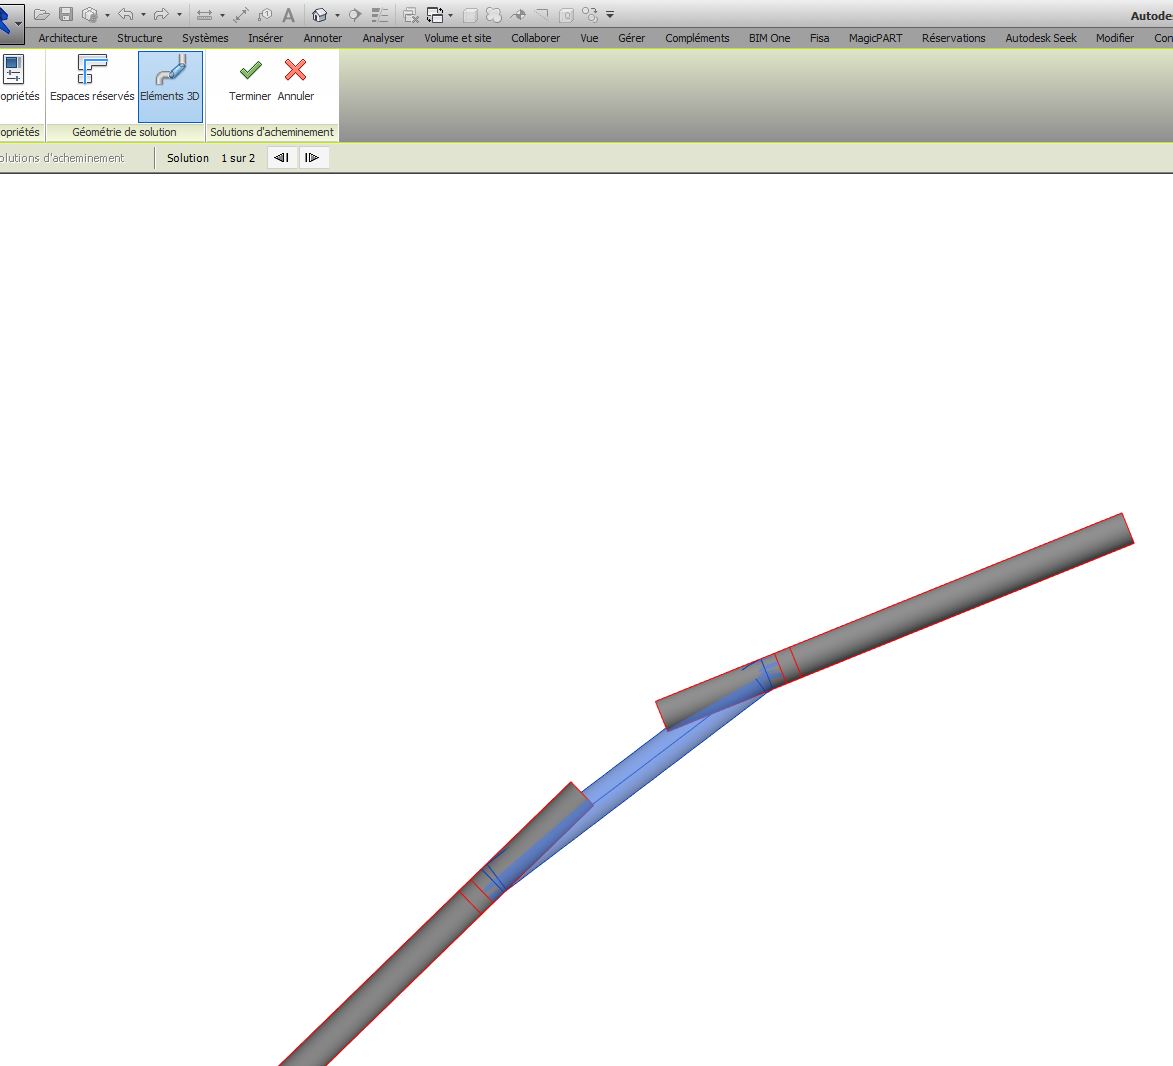Expand the Undo history dropdown arrow

point(143,15)
